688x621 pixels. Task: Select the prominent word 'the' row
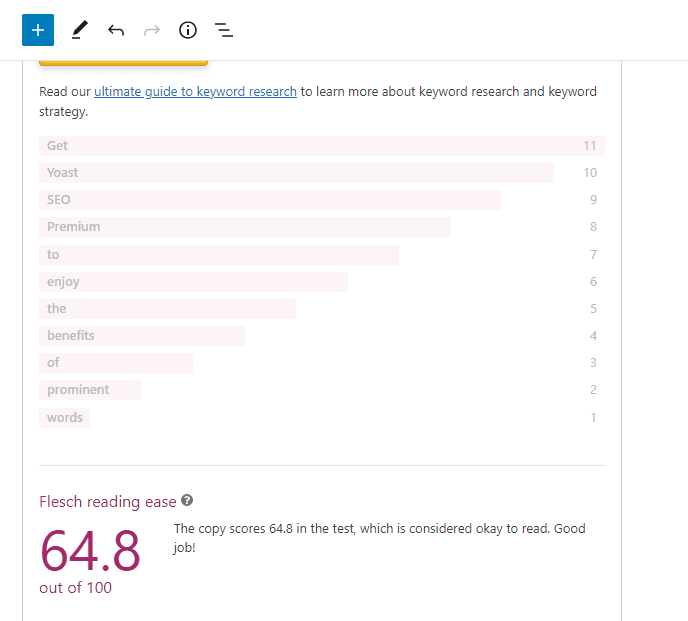322,309
